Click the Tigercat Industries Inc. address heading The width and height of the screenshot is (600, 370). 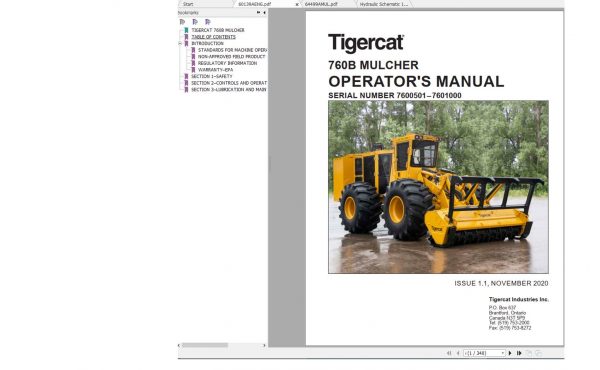518,299
